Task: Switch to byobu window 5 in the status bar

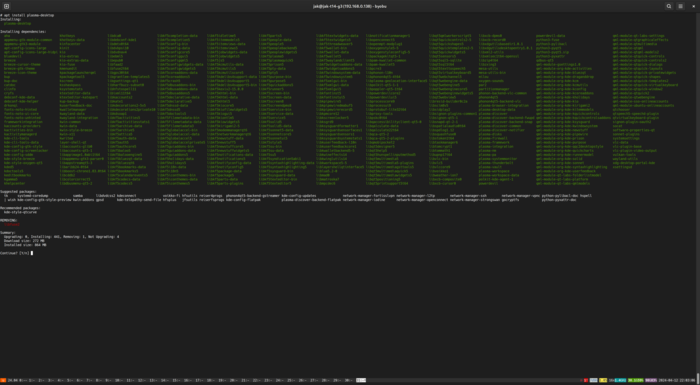Action: coord(70,381)
